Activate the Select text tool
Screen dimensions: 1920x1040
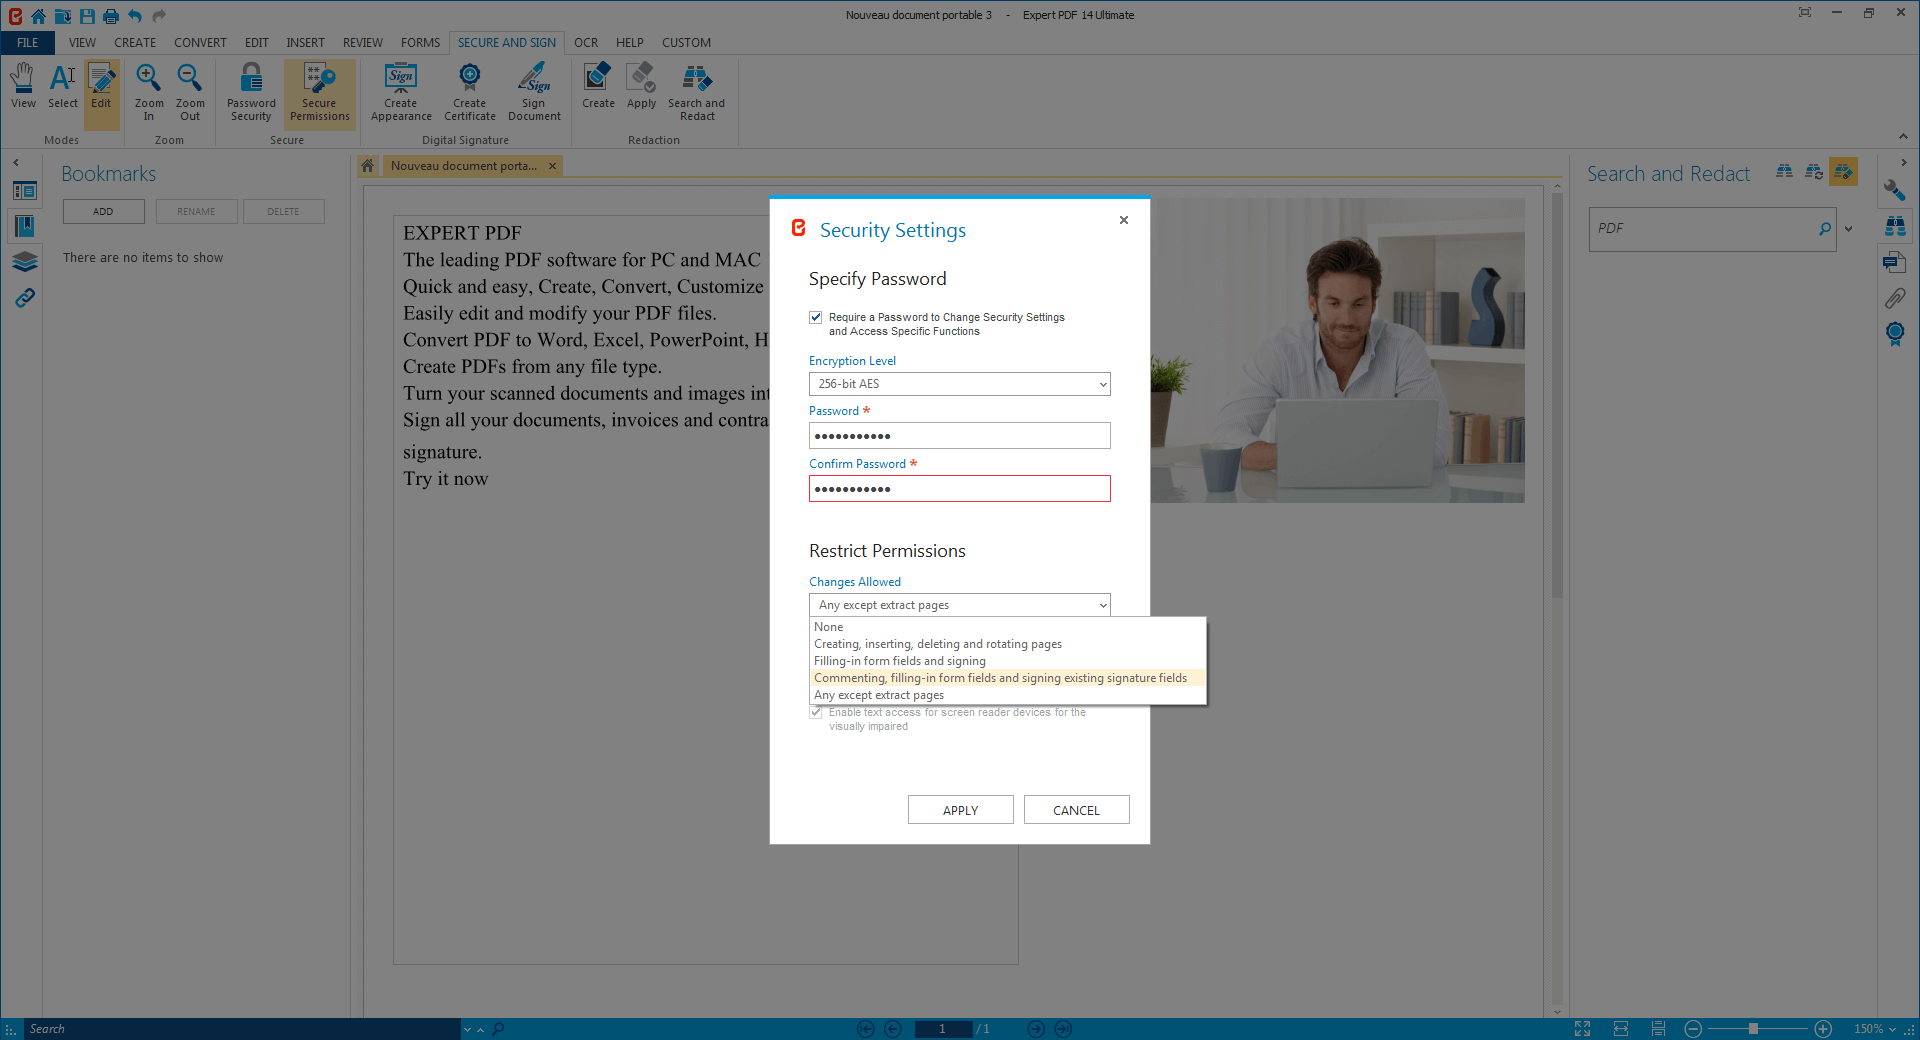point(62,86)
